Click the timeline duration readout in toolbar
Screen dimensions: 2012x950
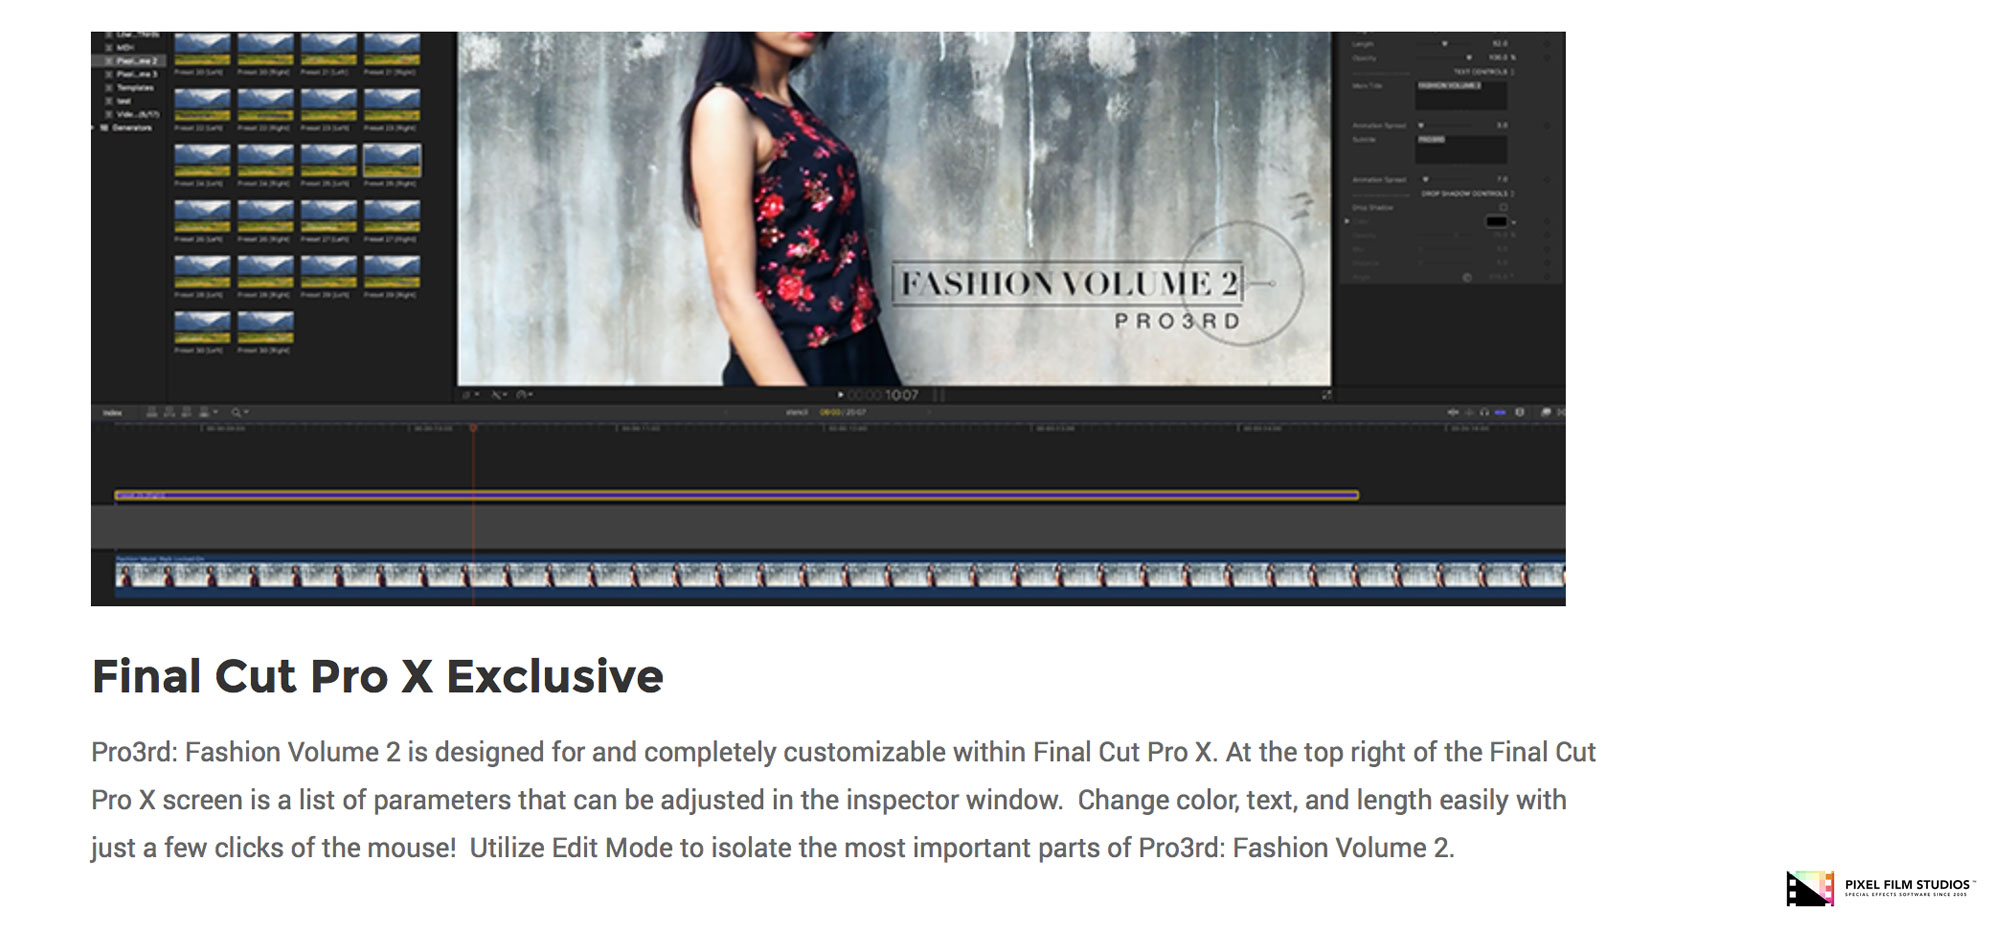[x=843, y=412]
